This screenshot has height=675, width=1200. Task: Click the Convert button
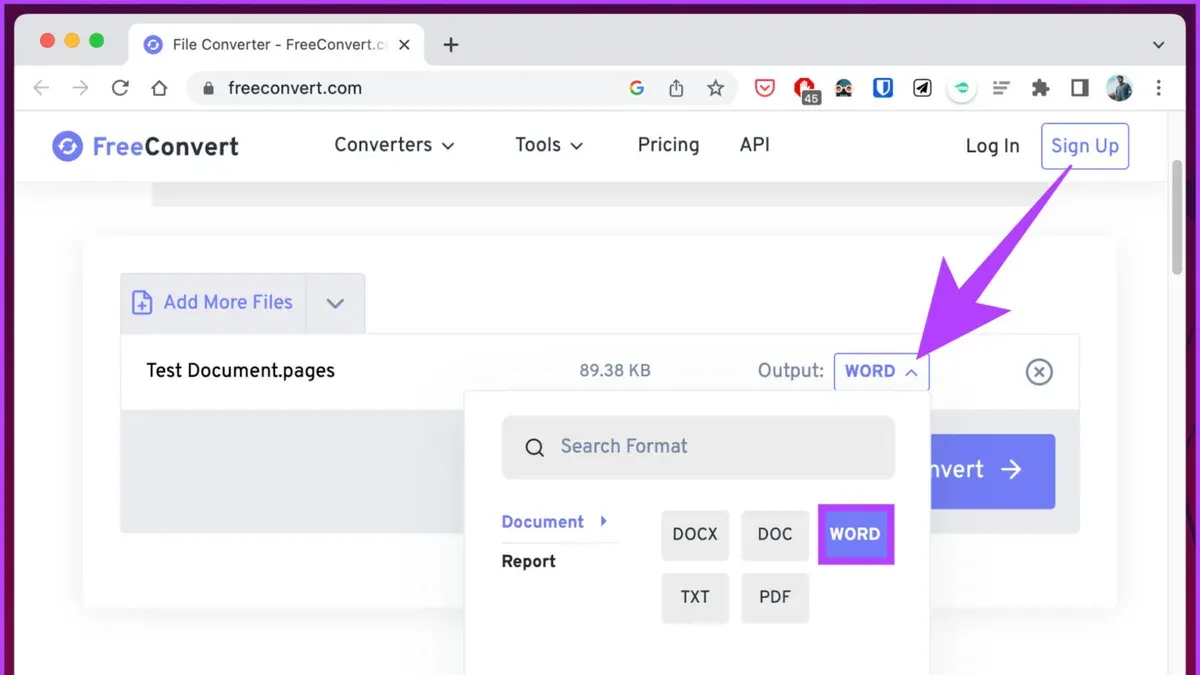click(992, 471)
